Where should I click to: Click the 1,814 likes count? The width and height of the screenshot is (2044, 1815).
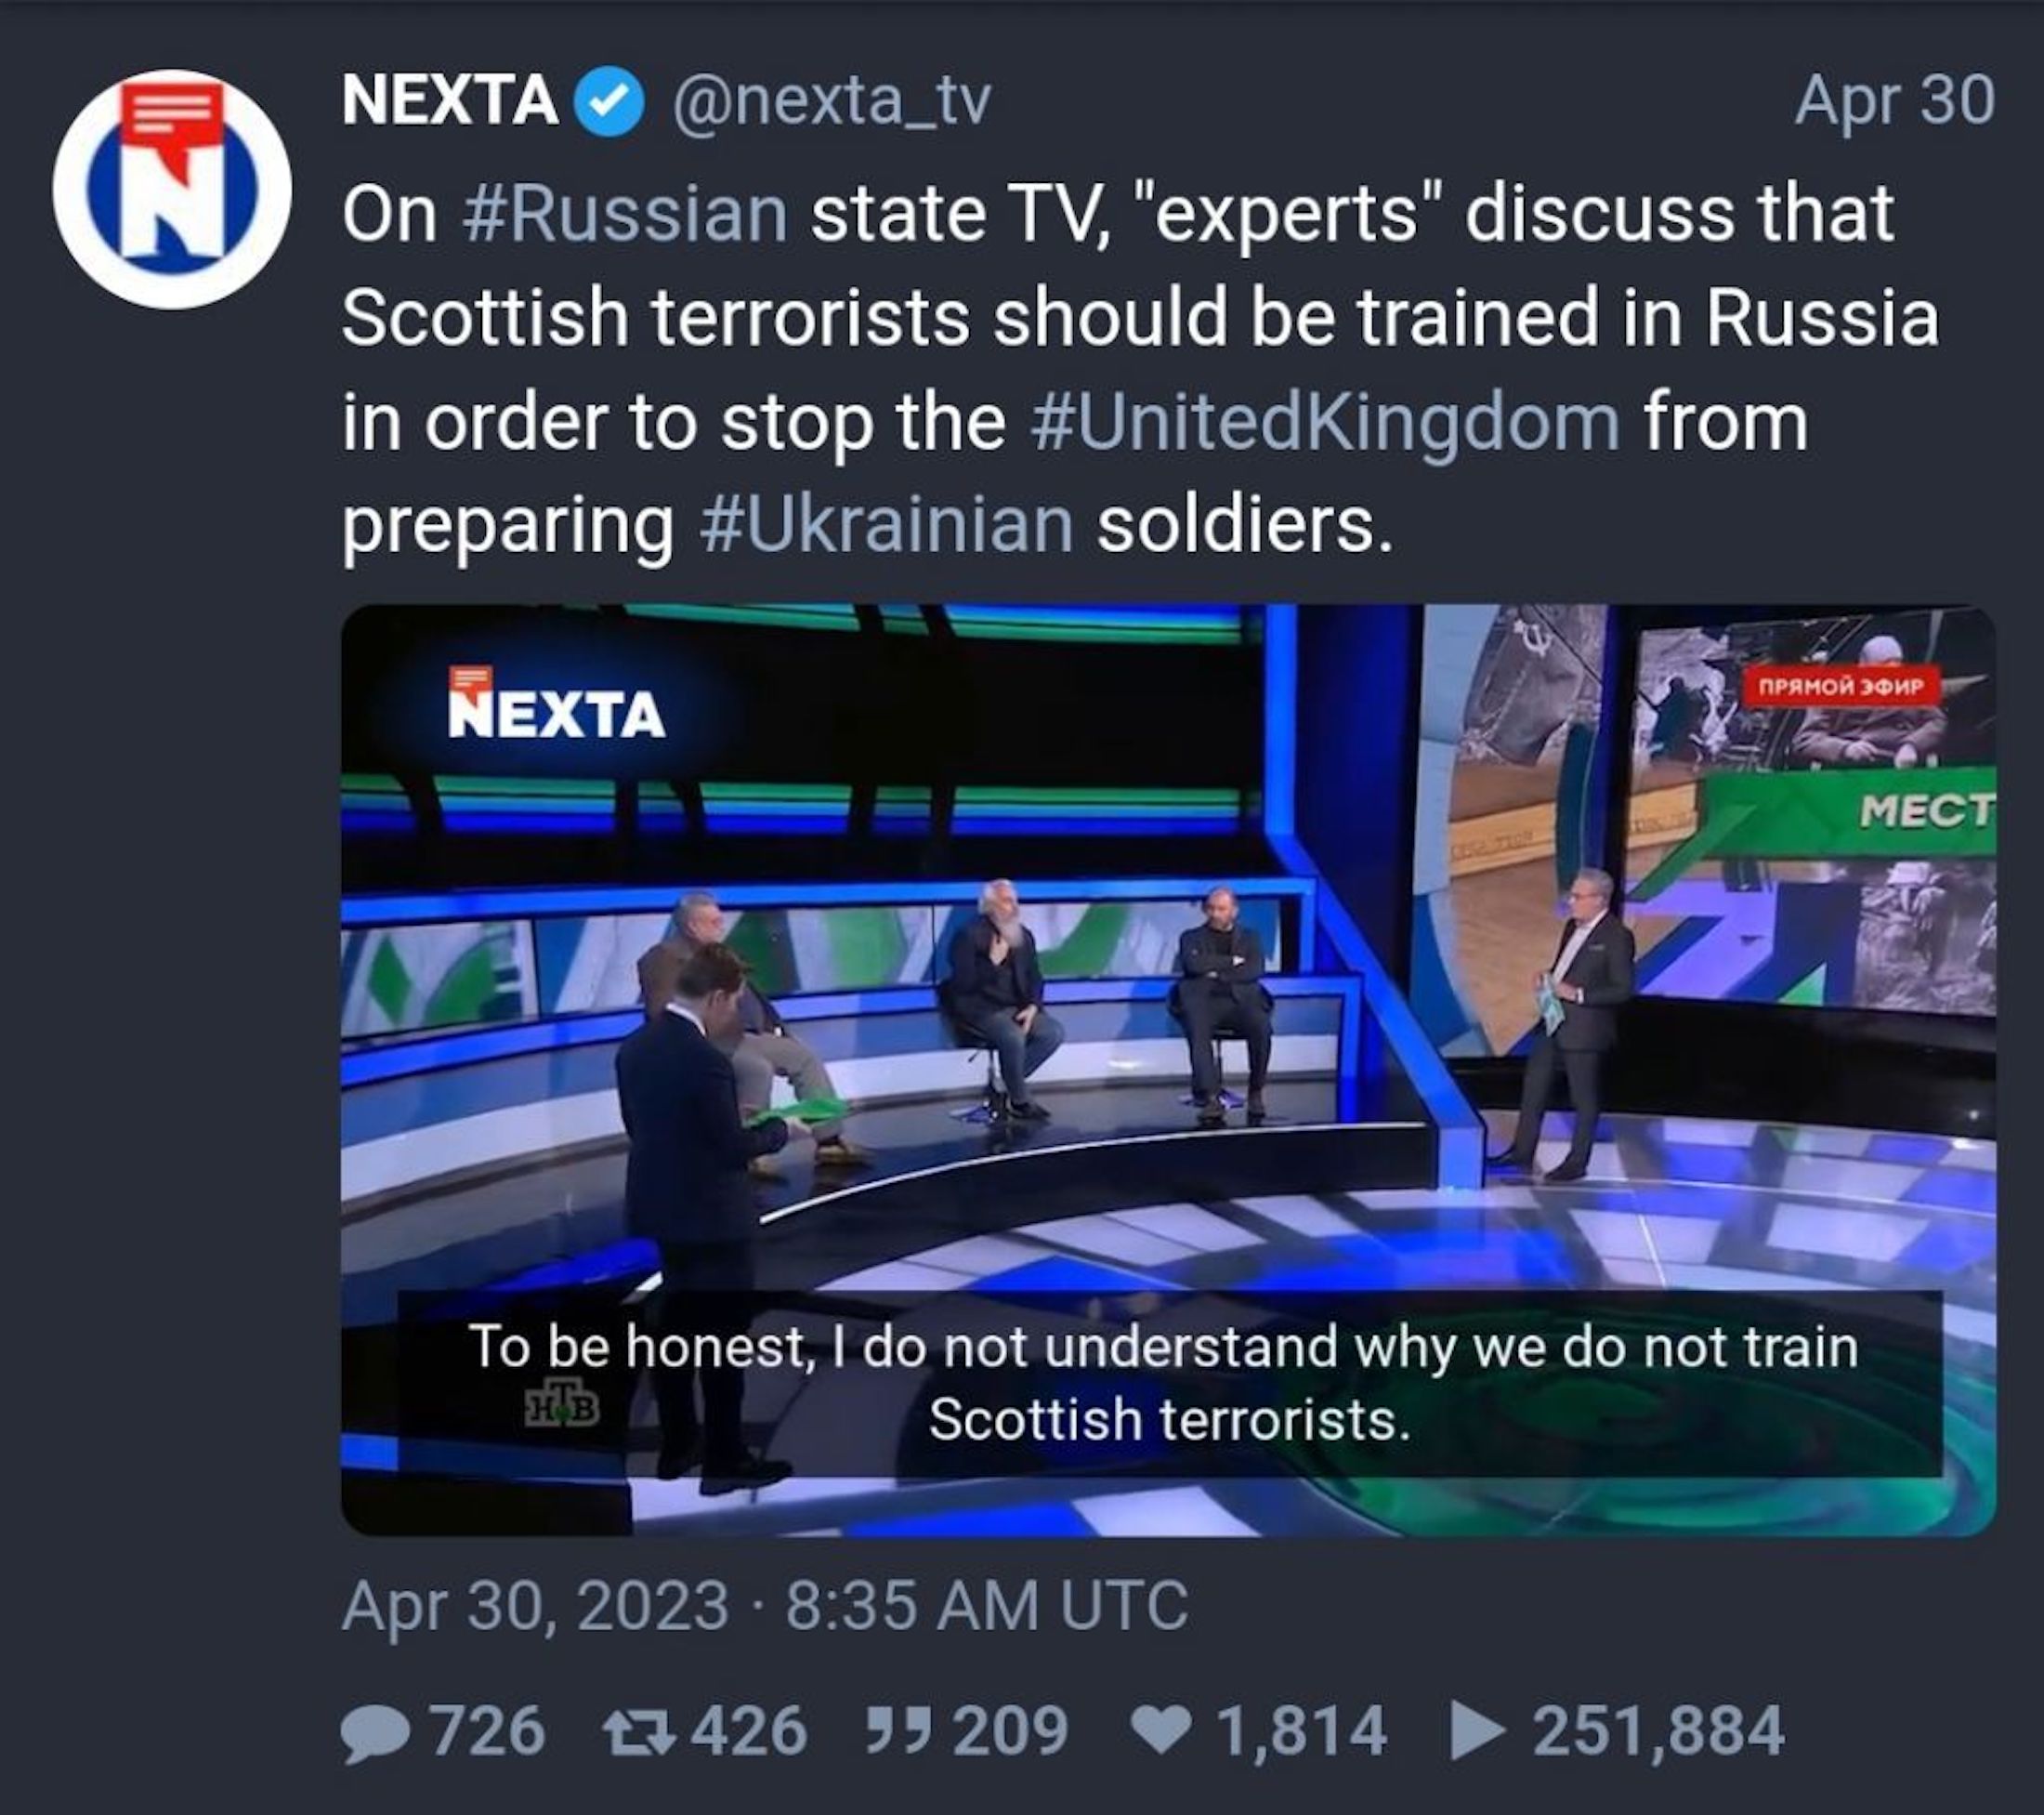[x=1301, y=1732]
